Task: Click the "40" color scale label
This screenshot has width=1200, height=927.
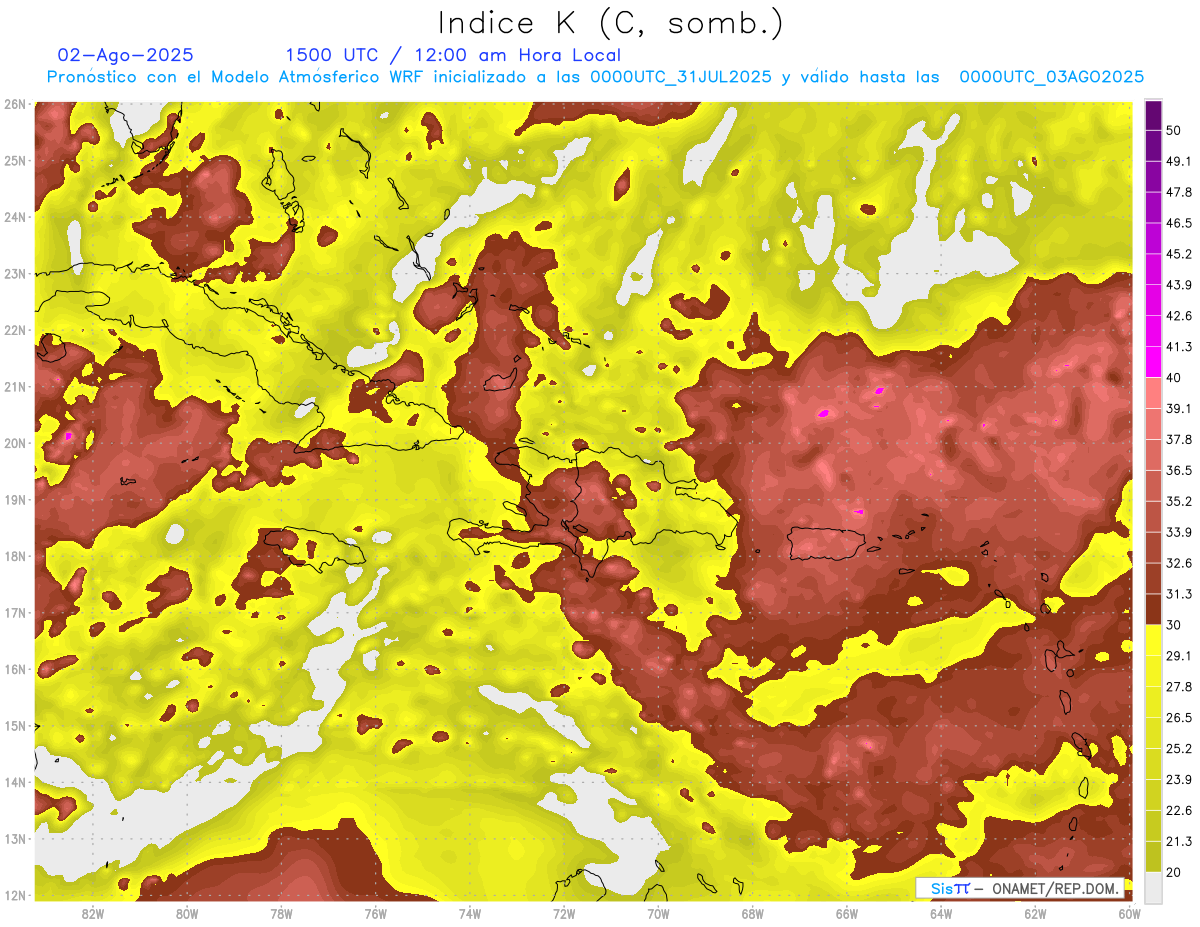Action: point(1175,377)
